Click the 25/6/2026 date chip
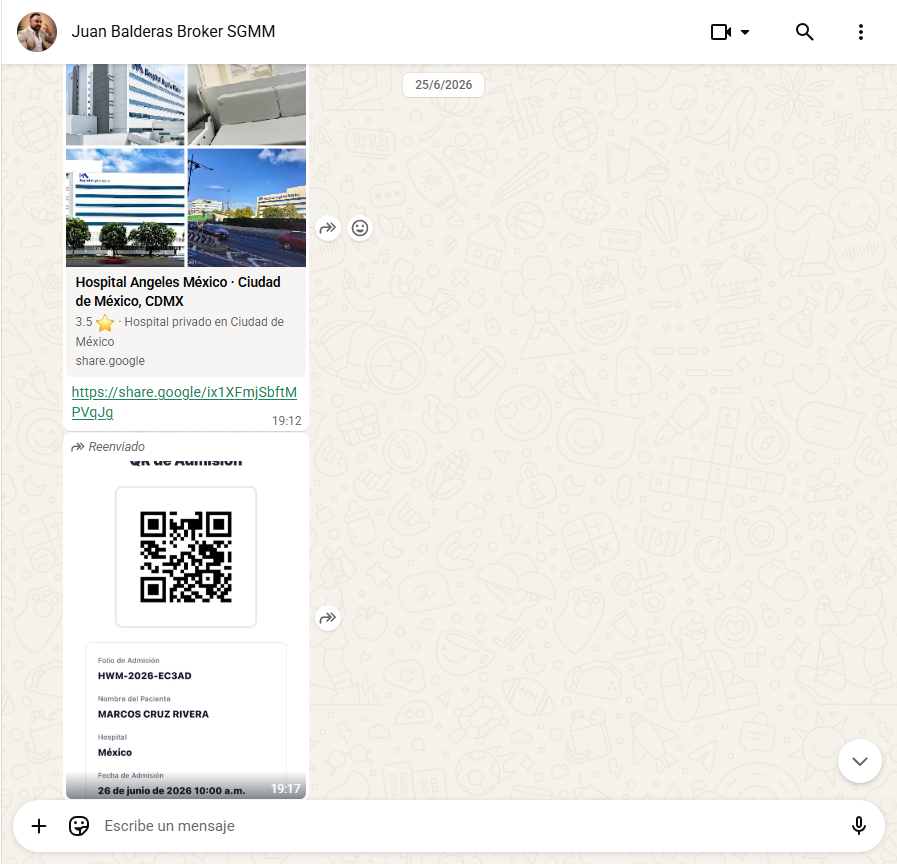 tap(443, 85)
